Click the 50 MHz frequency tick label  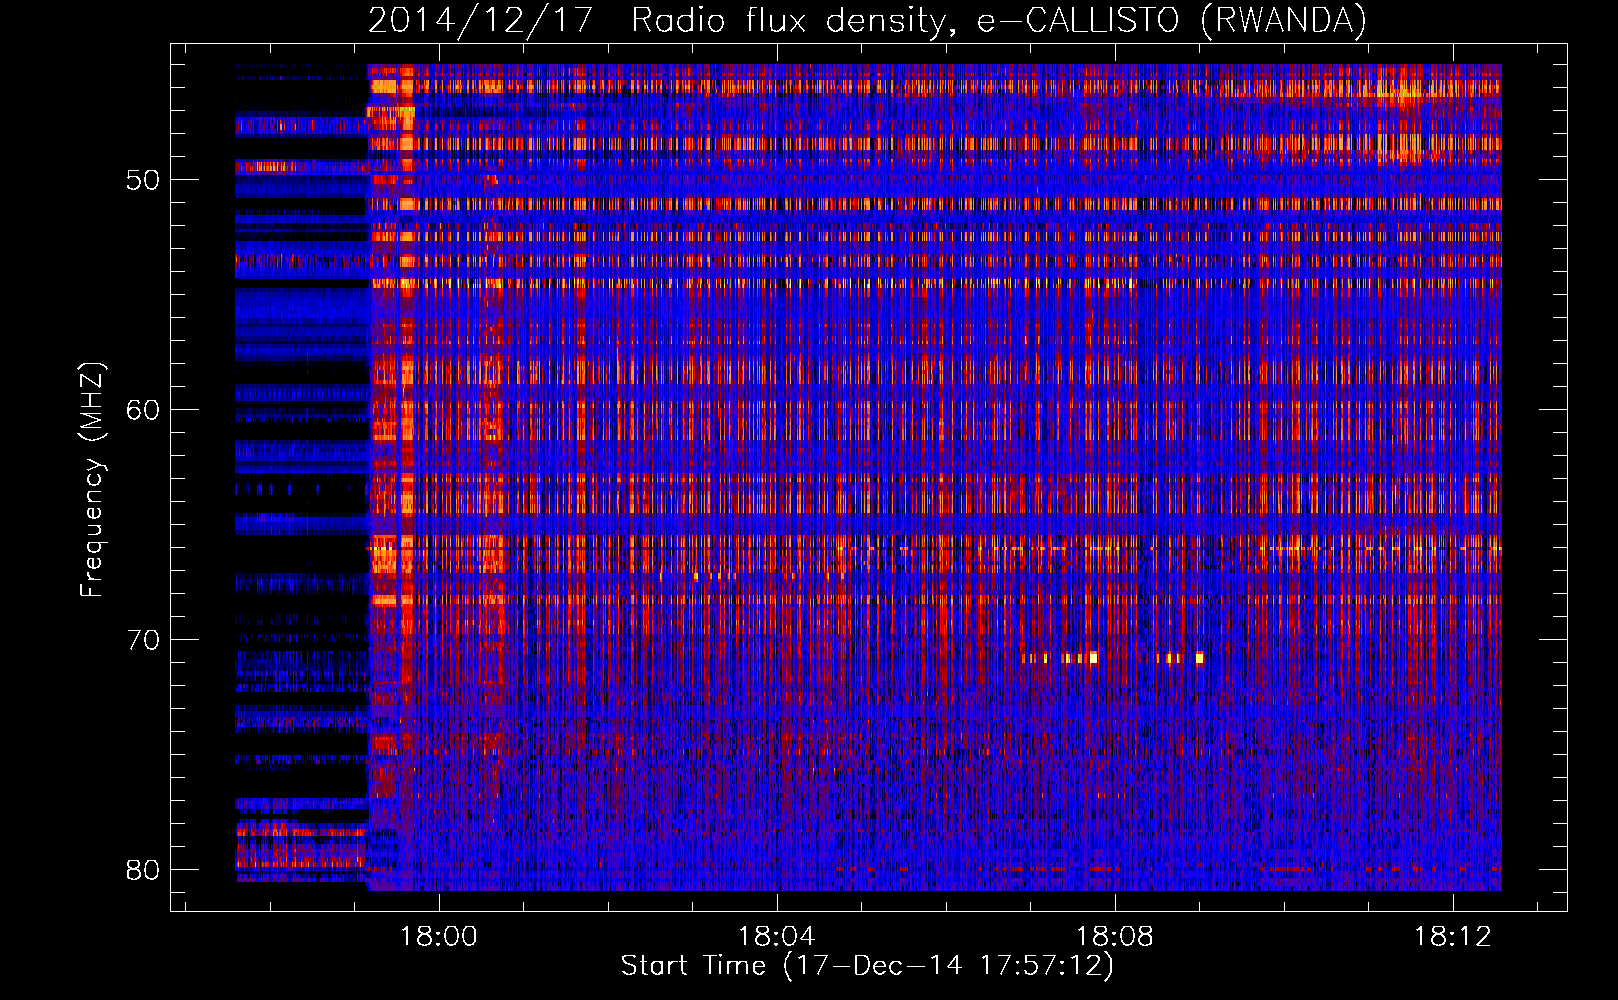point(142,180)
